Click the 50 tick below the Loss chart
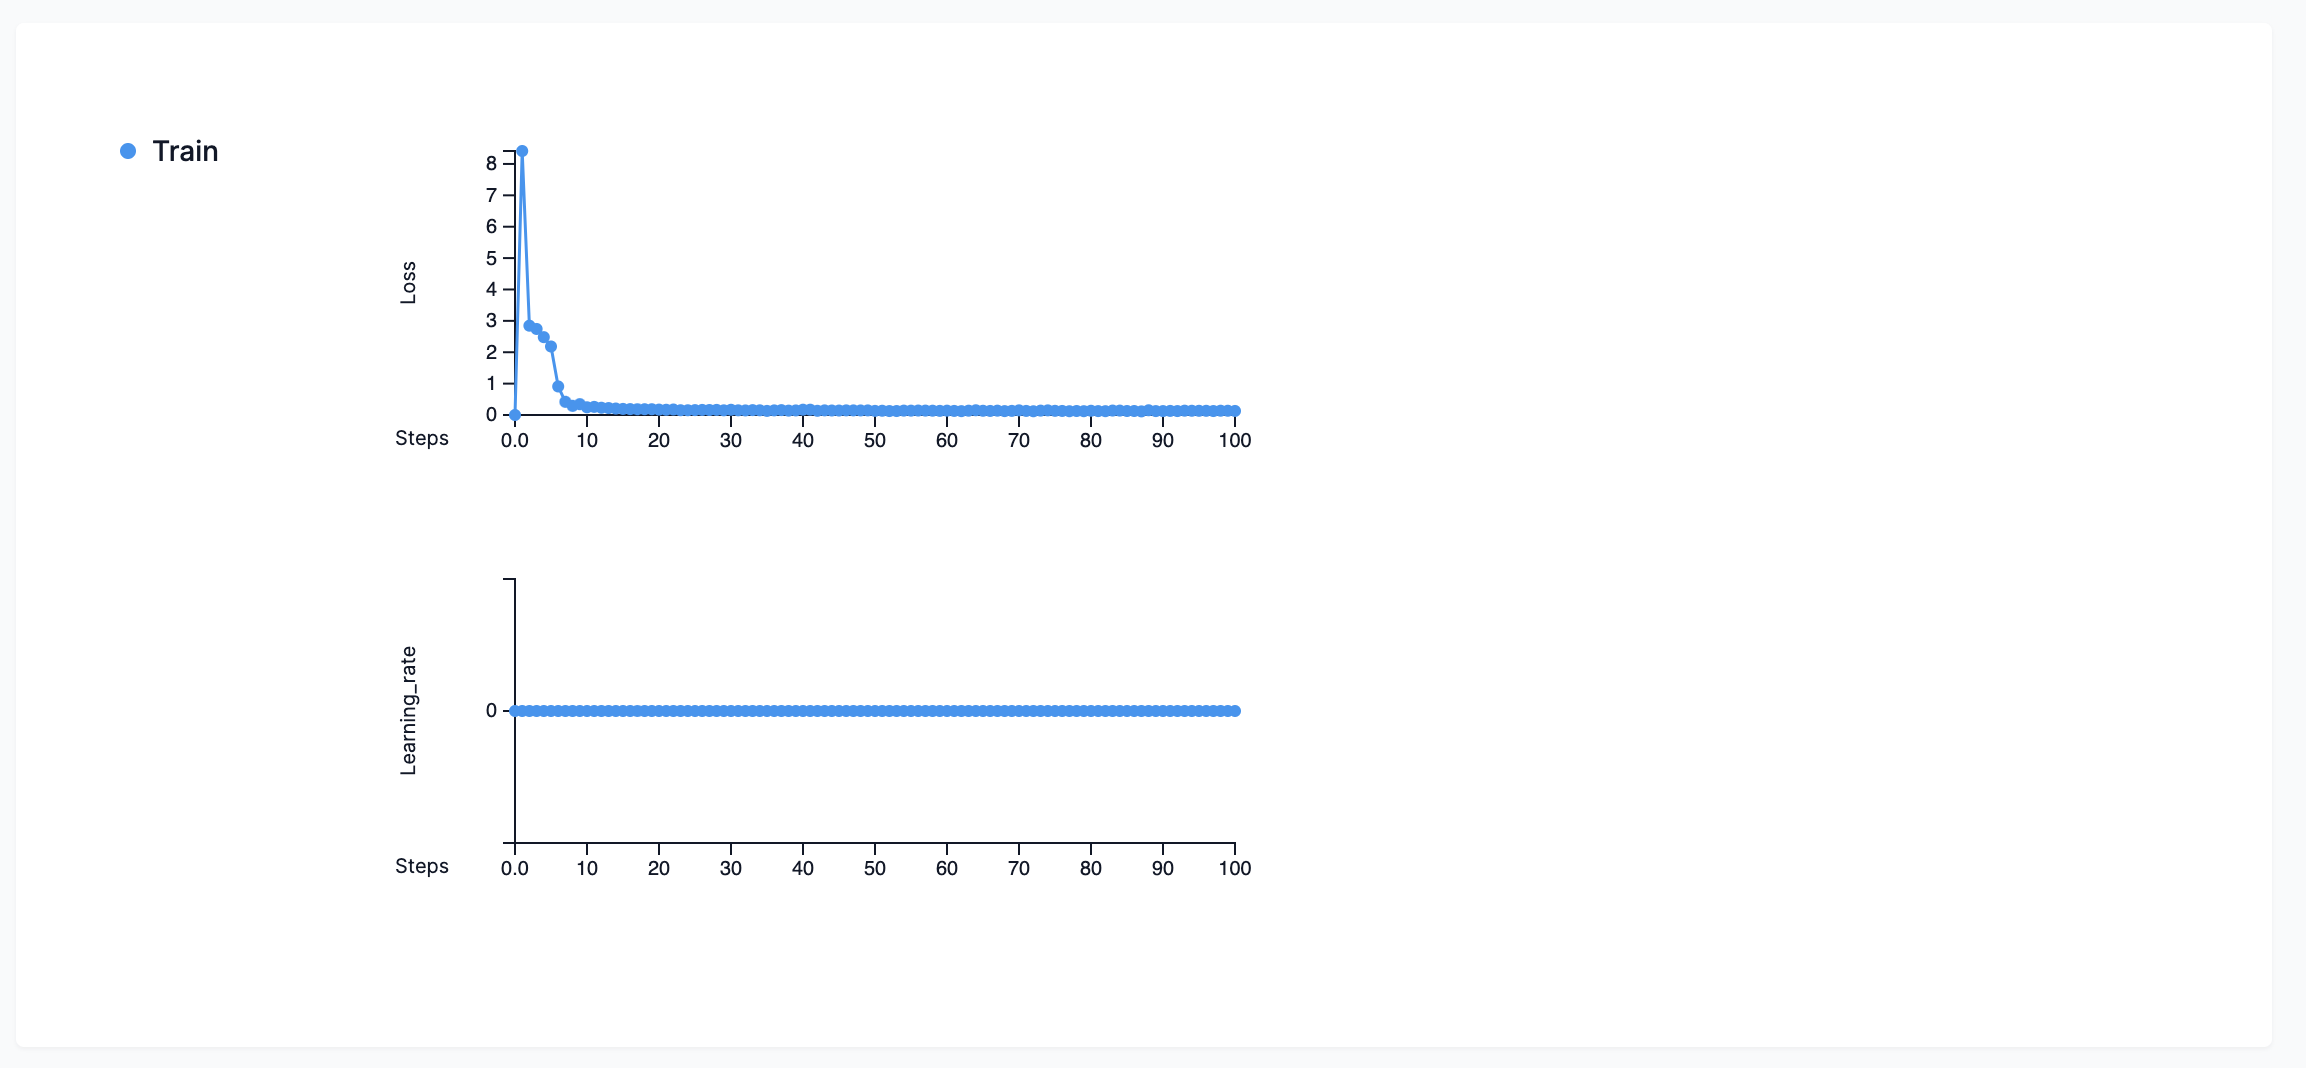This screenshot has height=1068, width=2306. [875, 440]
